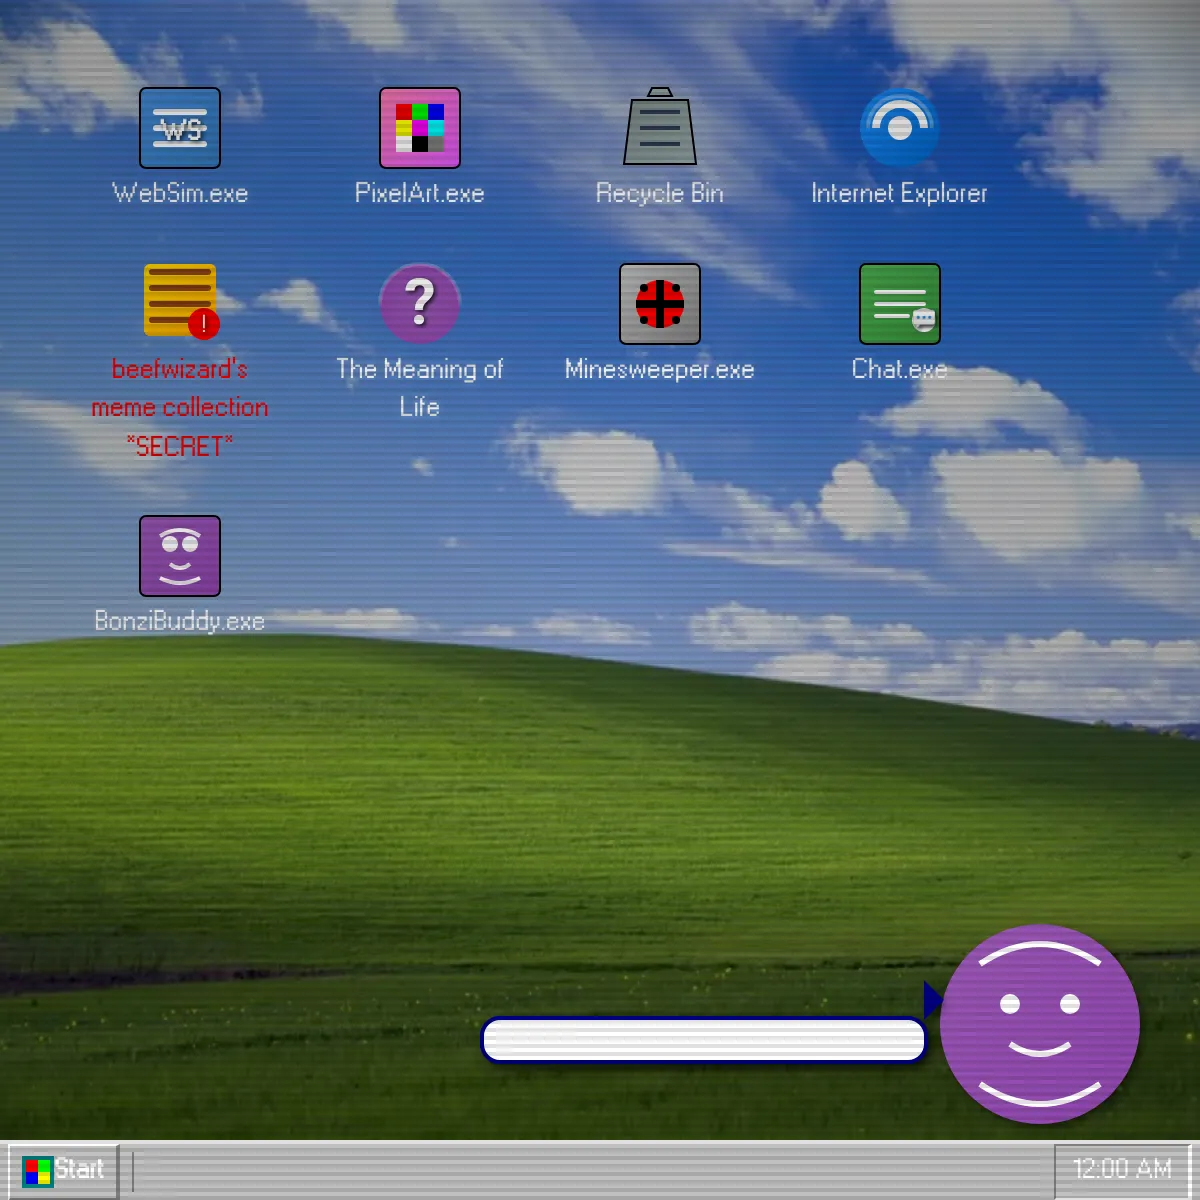Image resolution: width=1200 pixels, height=1200 pixels.
Task: Launch the Internet Explorer icon
Action: tap(900, 128)
